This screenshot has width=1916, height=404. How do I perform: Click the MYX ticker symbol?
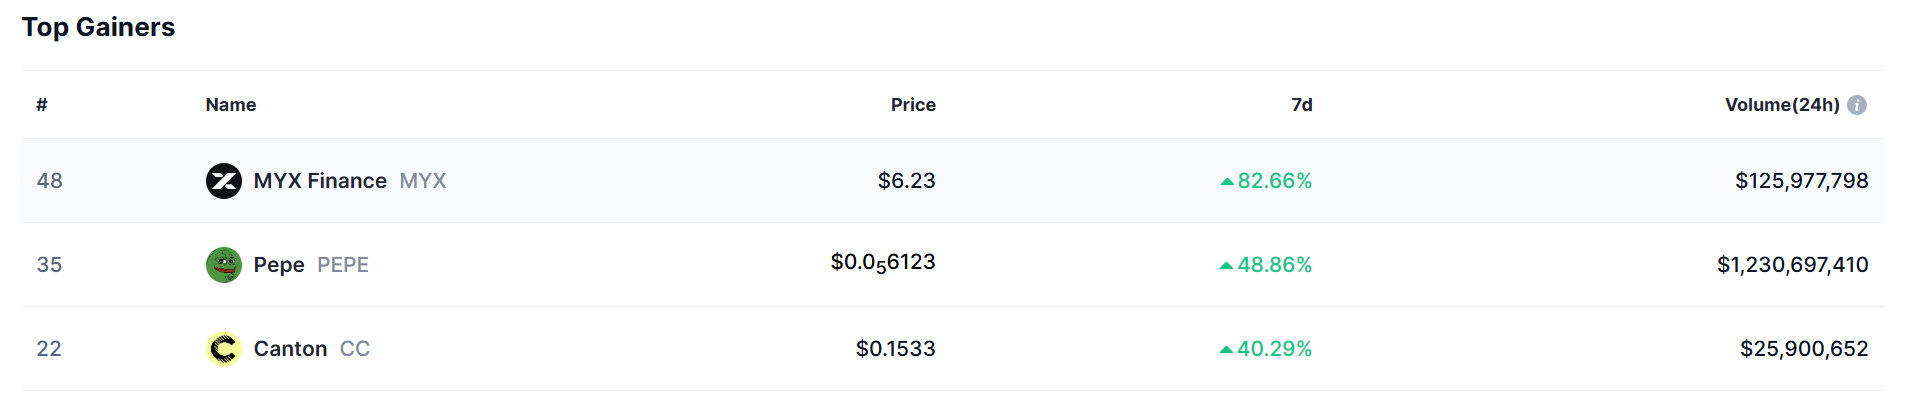423,181
